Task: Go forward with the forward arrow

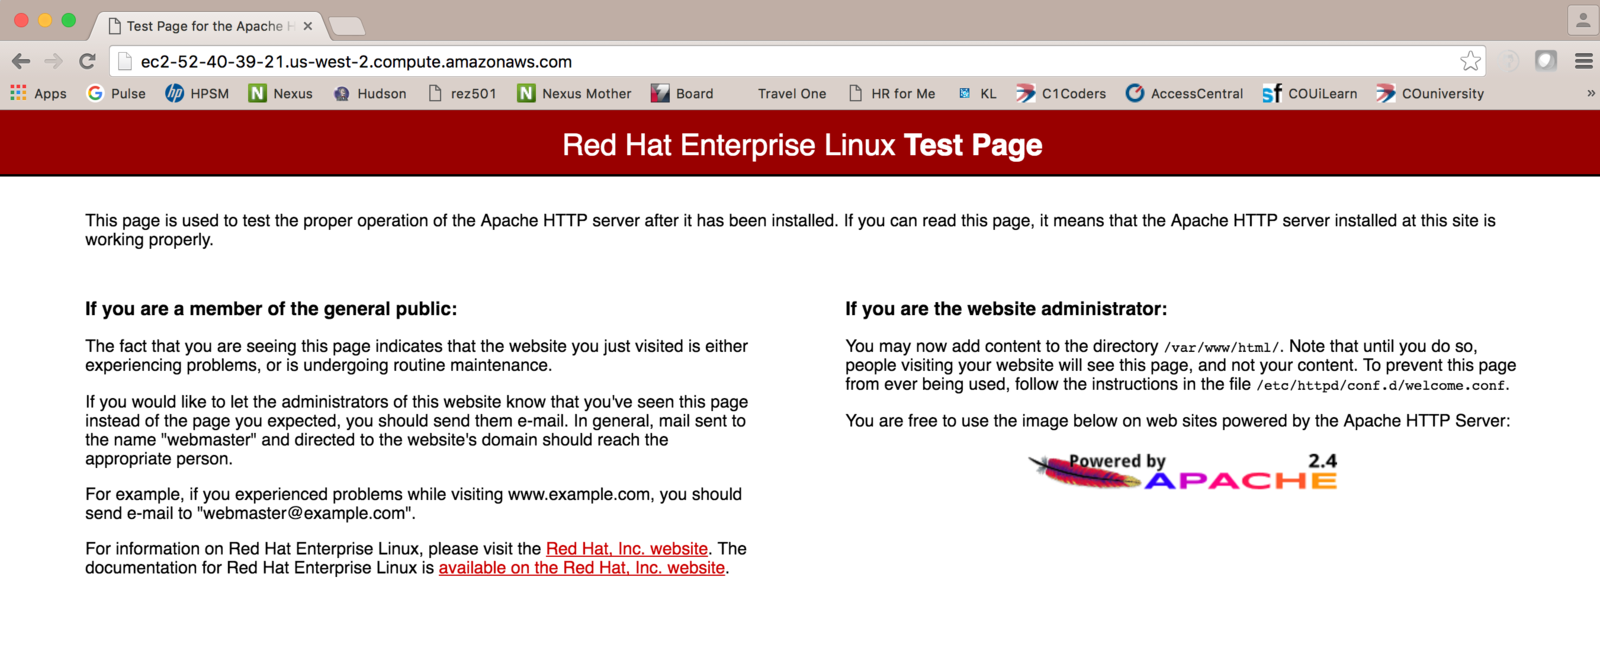Action: (54, 61)
